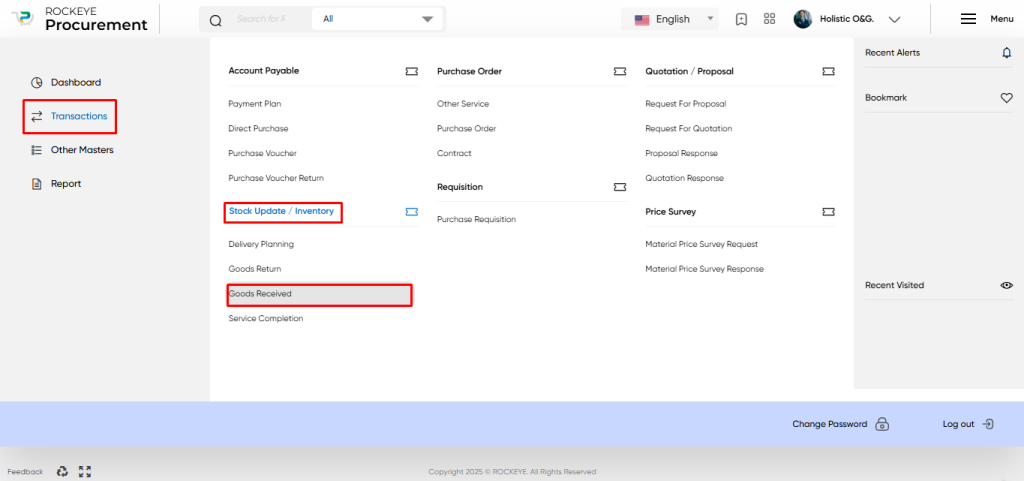This screenshot has height=481, width=1024.
Task: Click the Log out button
Action: pyautogui.click(x=968, y=424)
